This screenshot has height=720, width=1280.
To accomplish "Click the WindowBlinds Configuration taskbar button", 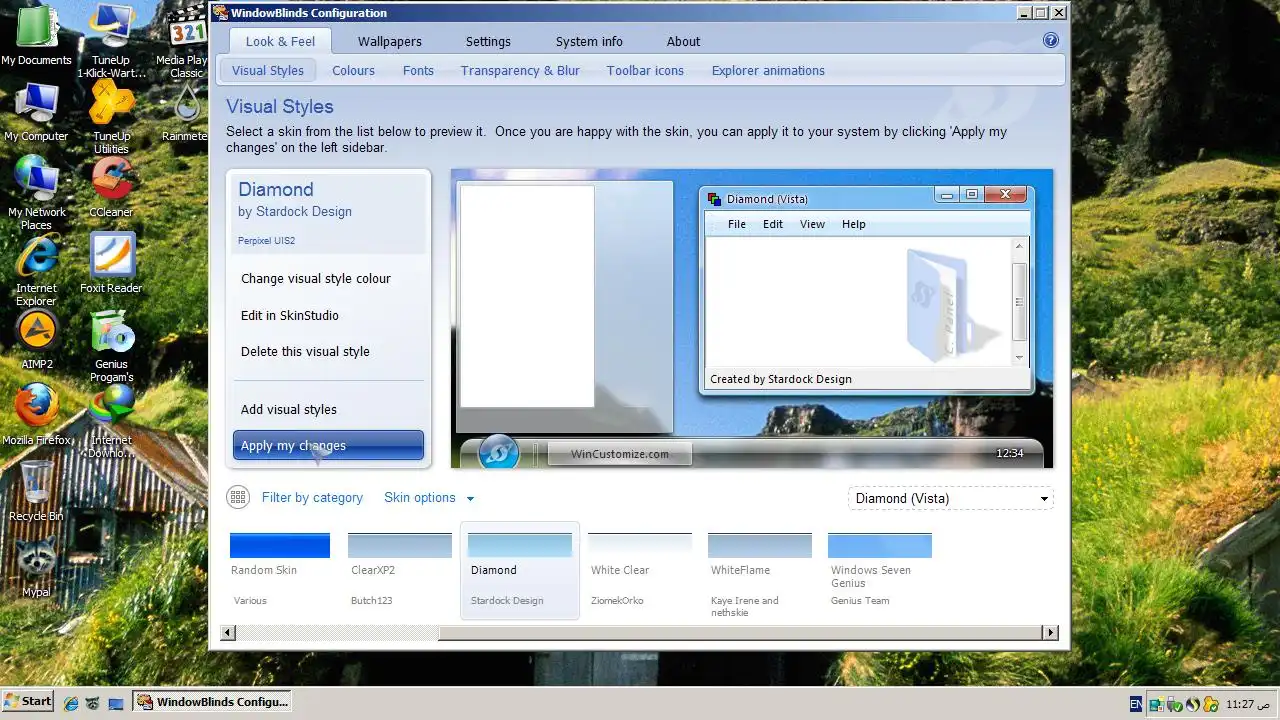I will [212, 702].
